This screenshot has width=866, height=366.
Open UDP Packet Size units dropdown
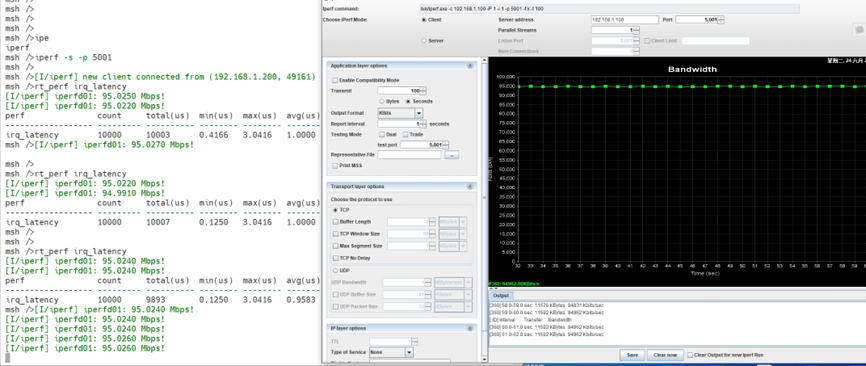[468, 307]
